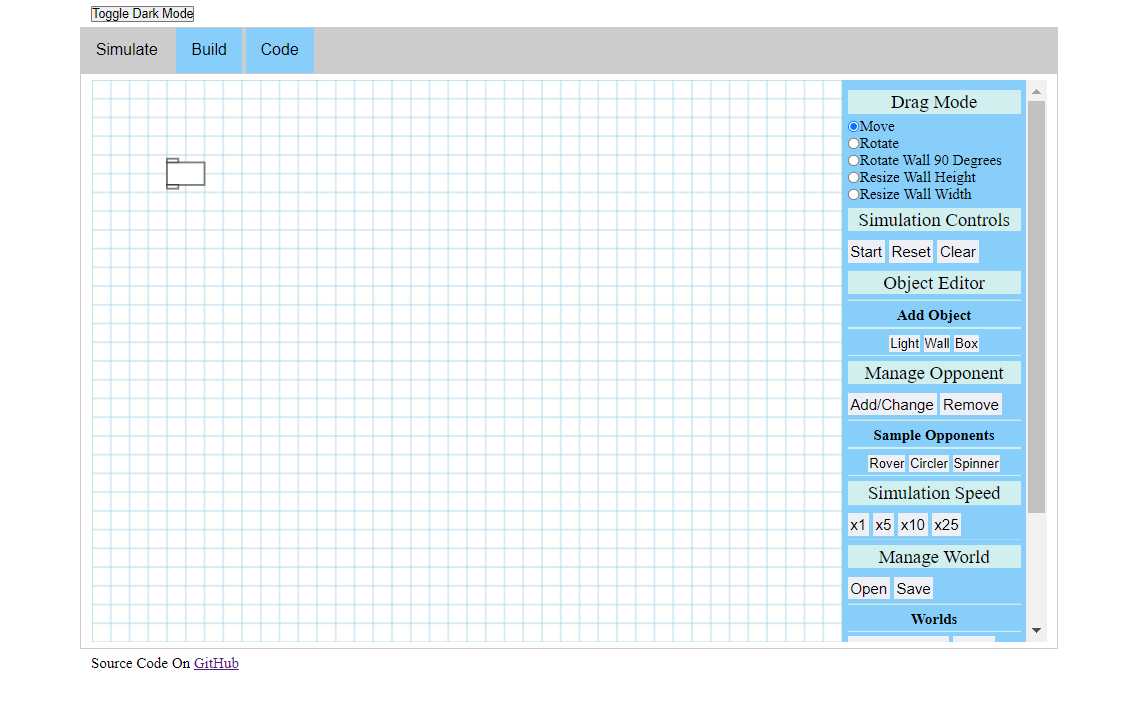Click the Simulation Speed heading
The width and height of the screenshot is (1123, 711).
pos(934,493)
